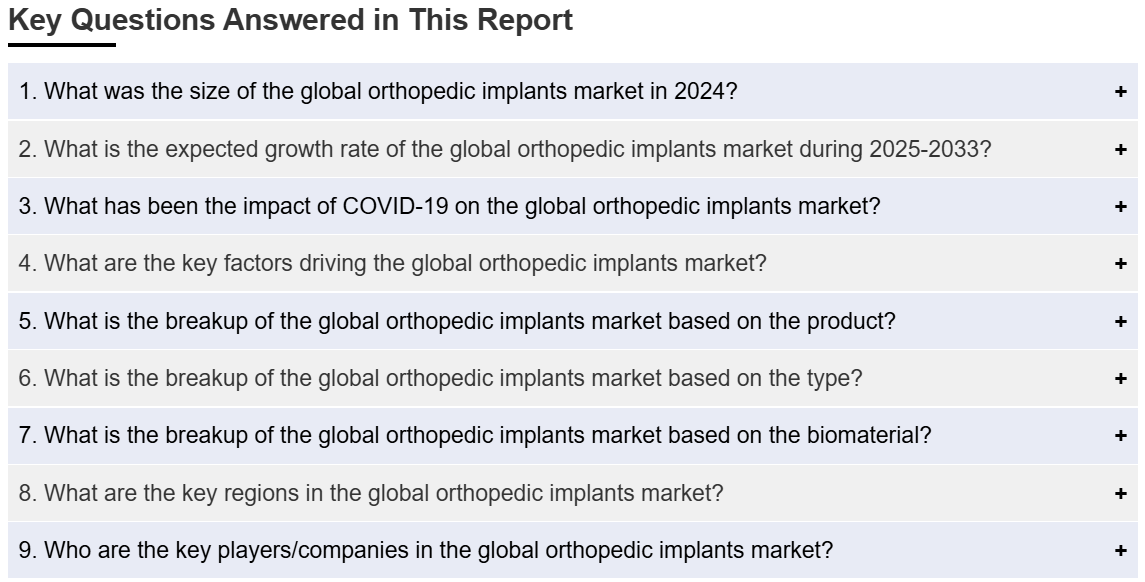Click plus icon on breakup by product row

1120,322
